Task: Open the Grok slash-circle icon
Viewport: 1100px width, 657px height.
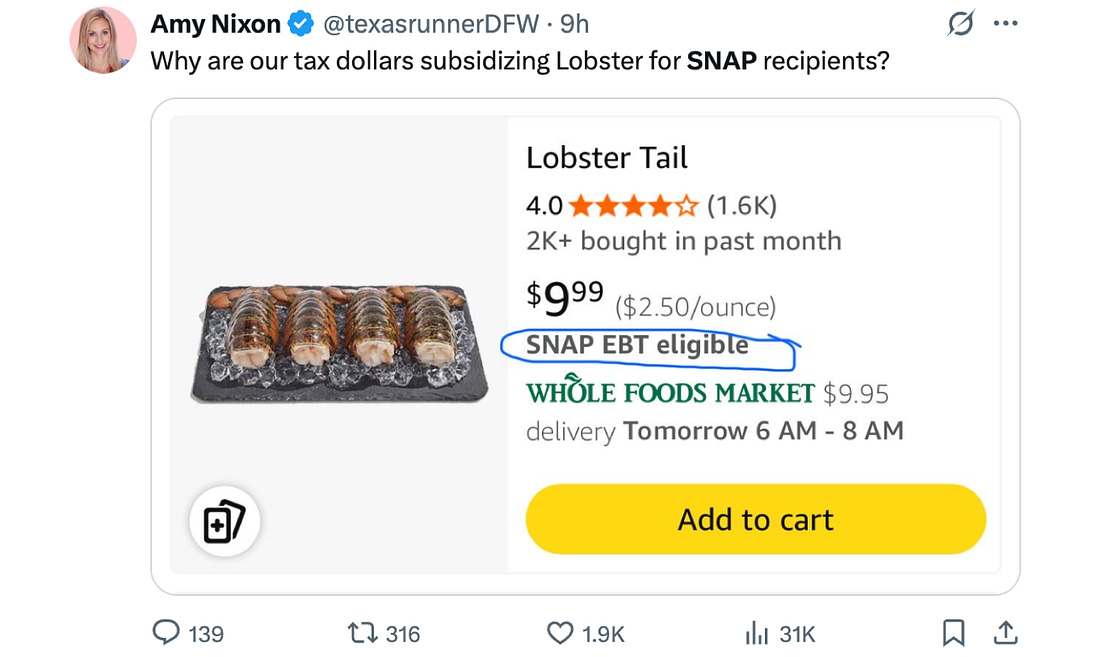Action: point(961,26)
